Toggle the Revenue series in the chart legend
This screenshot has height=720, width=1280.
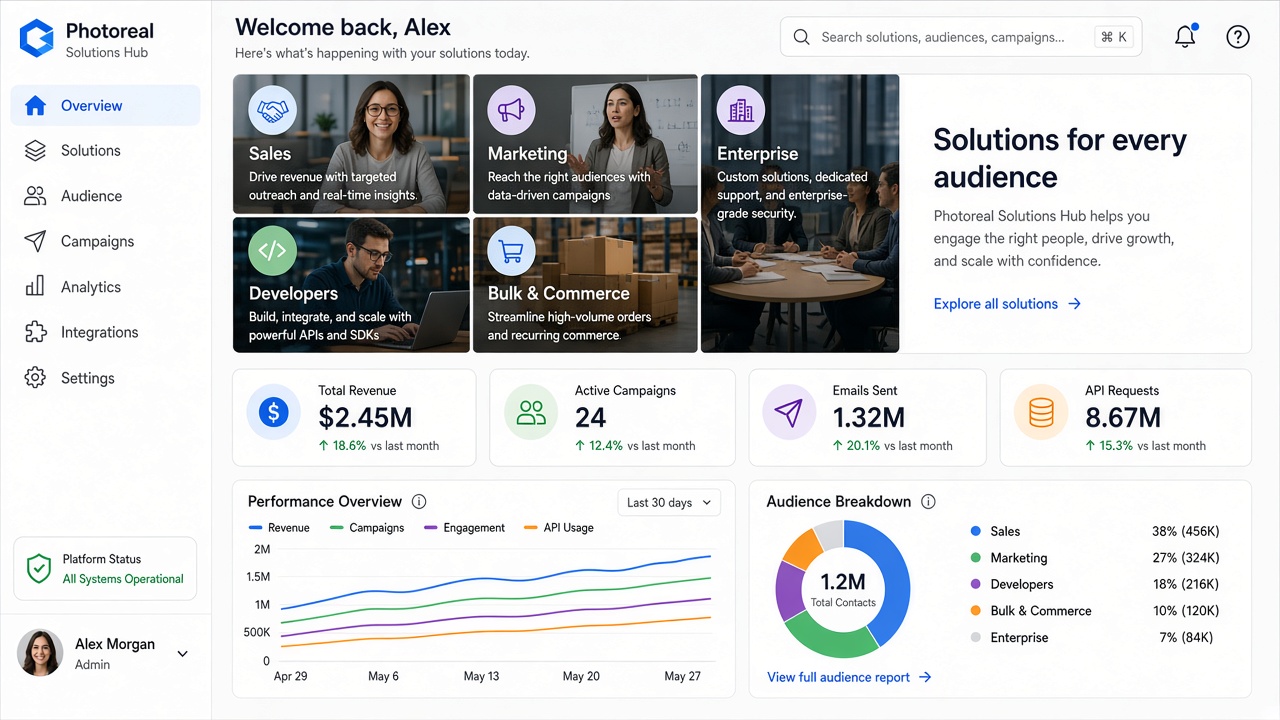tap(279, 528)
